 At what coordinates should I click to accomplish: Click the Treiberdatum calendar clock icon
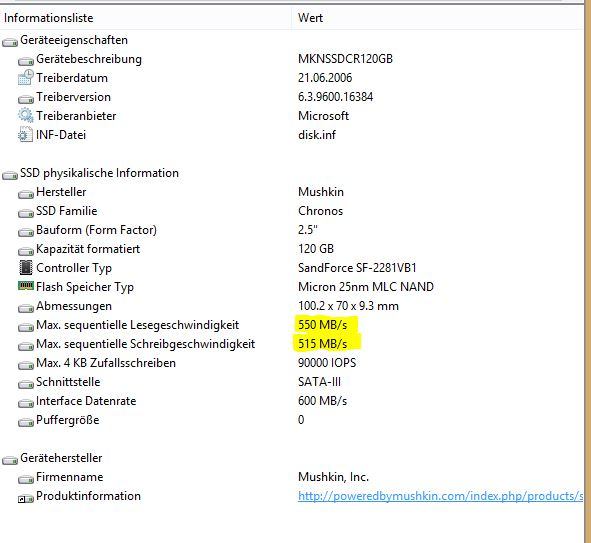pyautogui.click(x=26, y=77)
